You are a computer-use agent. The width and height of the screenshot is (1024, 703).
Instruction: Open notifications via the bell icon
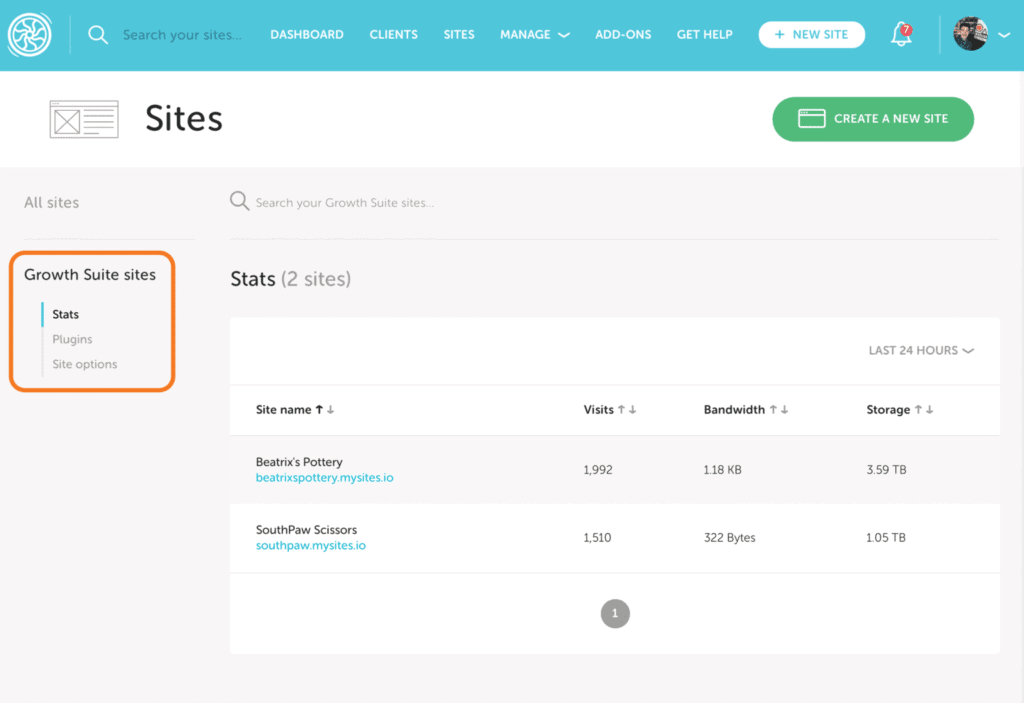click(899, 35)
